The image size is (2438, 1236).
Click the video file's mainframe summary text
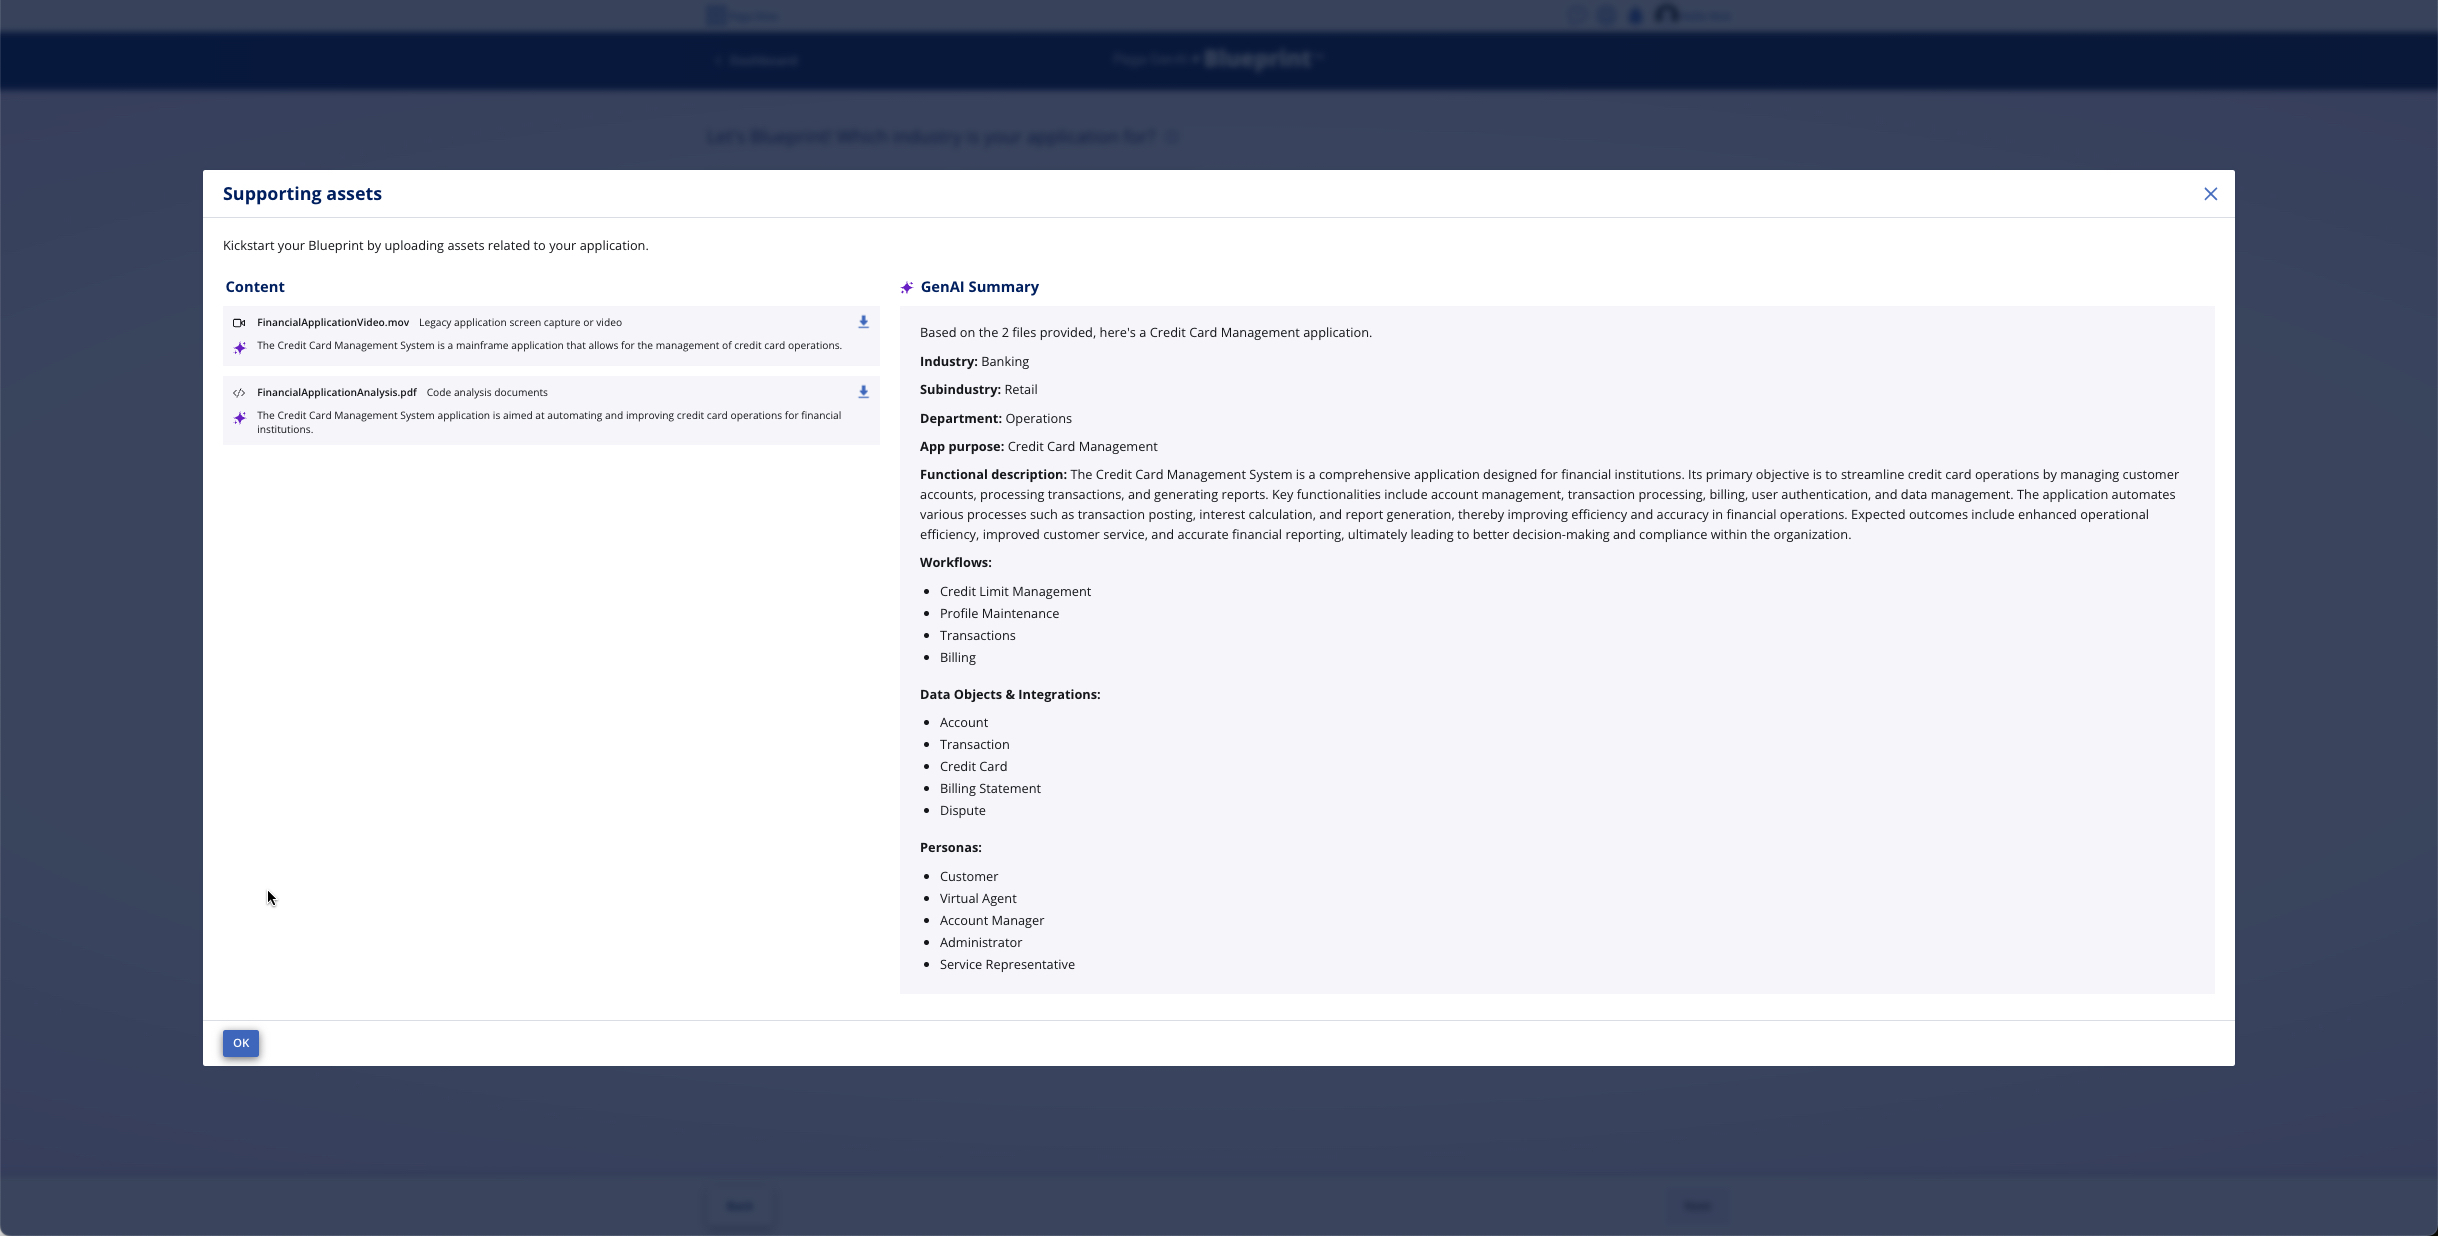(x=549, y=346)
